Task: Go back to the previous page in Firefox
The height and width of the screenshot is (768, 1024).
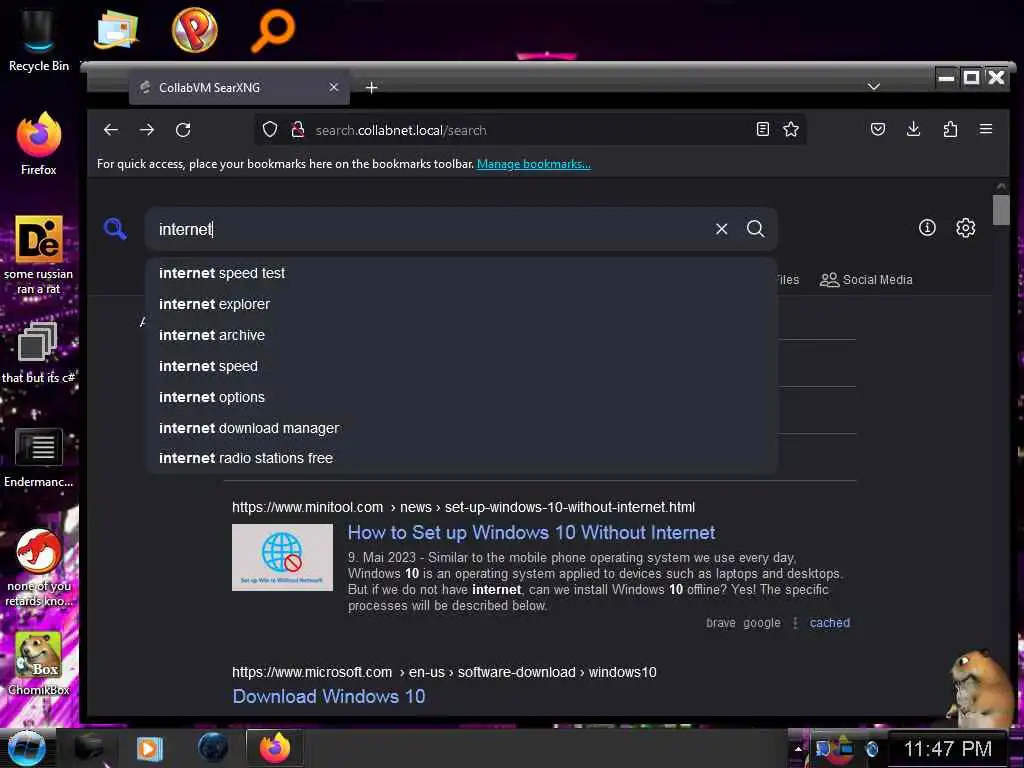Action: pos(111,130)
